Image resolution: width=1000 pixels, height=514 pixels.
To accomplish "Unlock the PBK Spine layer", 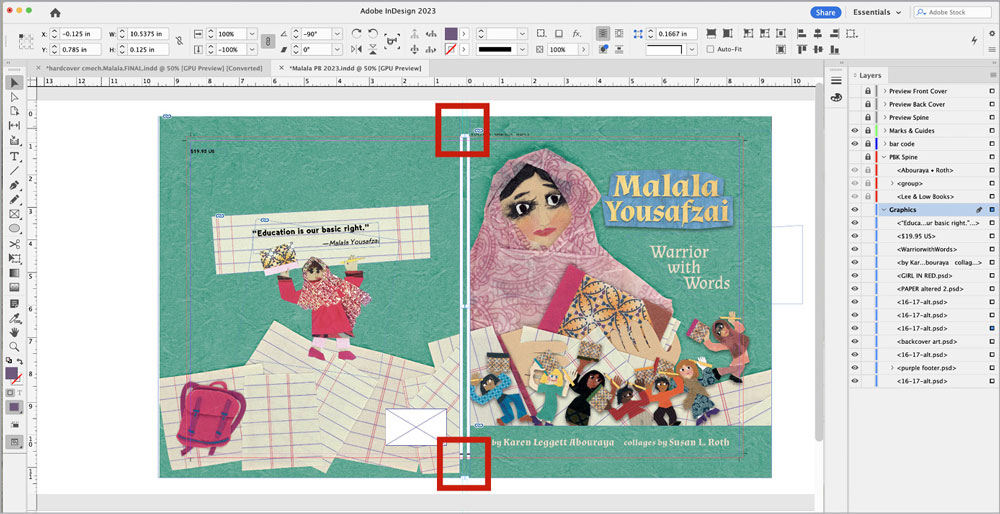I will [x=868, y=157].
